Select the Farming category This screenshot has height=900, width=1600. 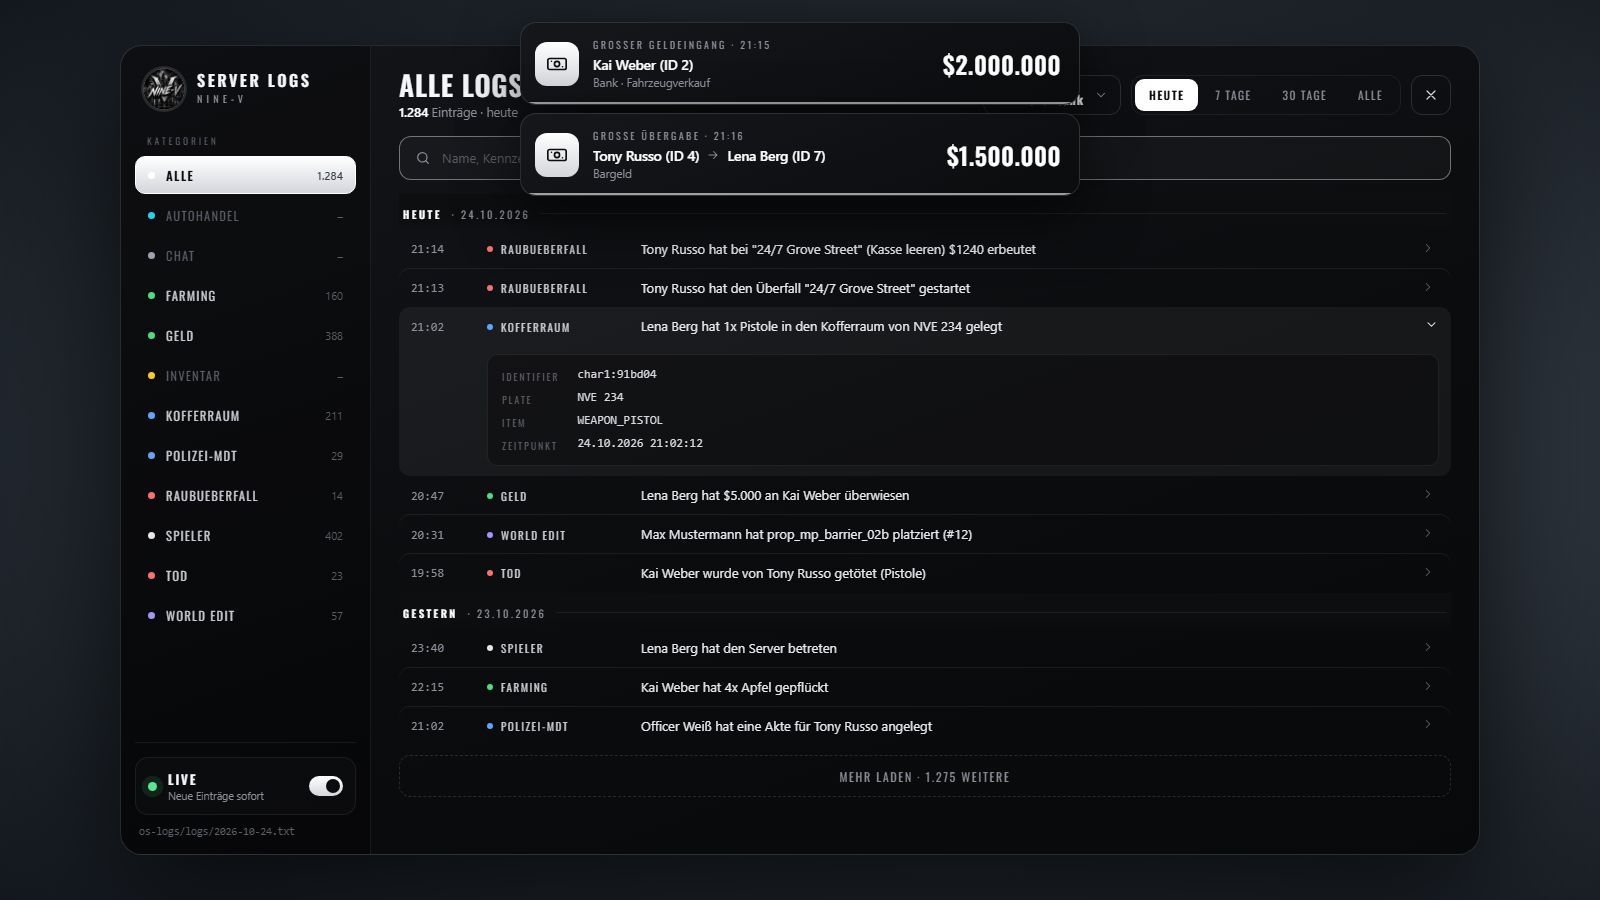(245, 296)
